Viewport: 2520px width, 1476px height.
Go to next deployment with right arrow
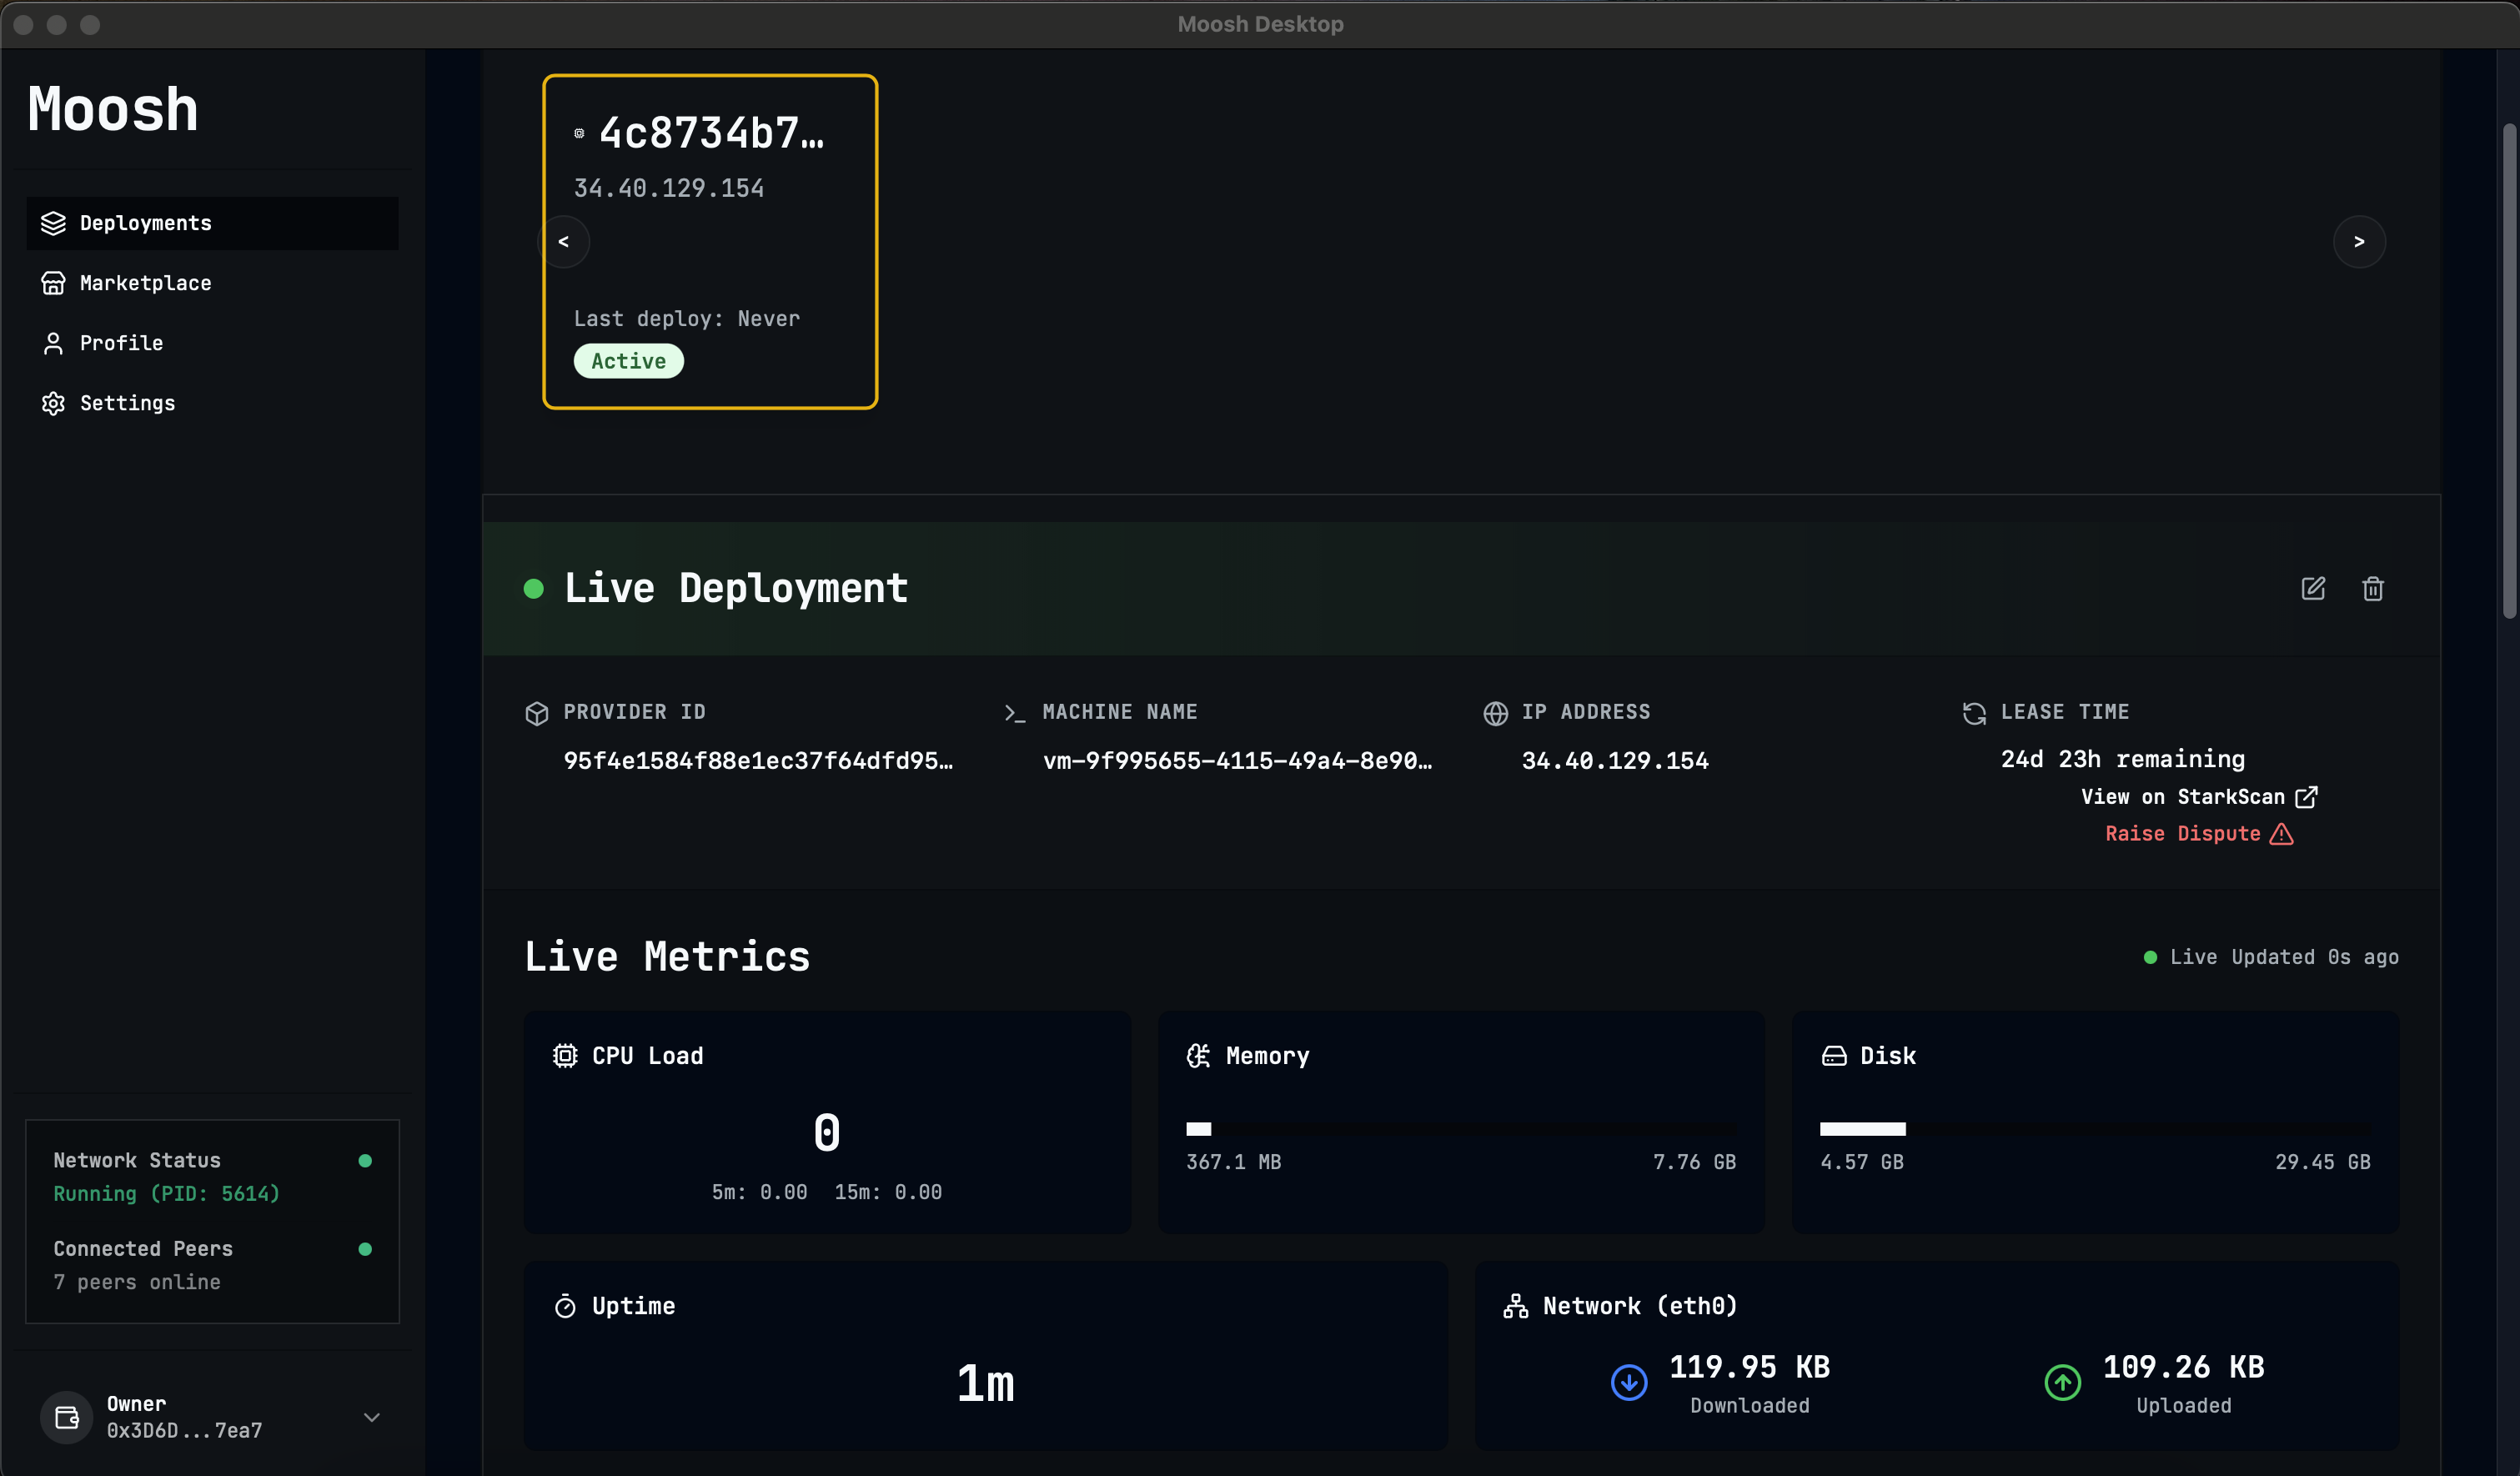[2358, 241]
